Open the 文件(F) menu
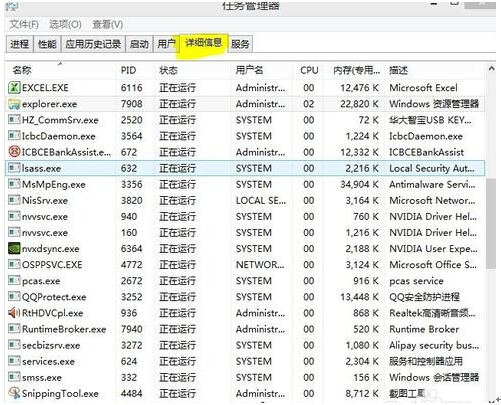 point(24,24)
